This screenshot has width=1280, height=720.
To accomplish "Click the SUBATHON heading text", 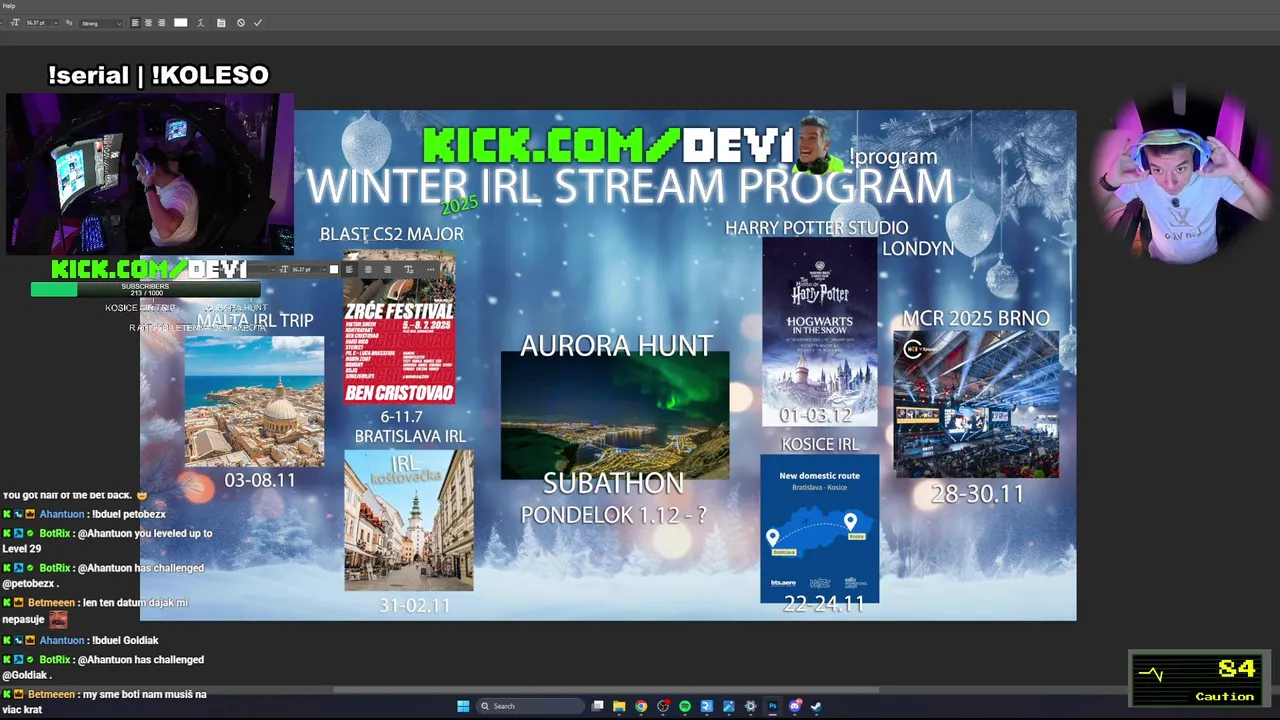I will pyautogui.click(x=613, y=483).
